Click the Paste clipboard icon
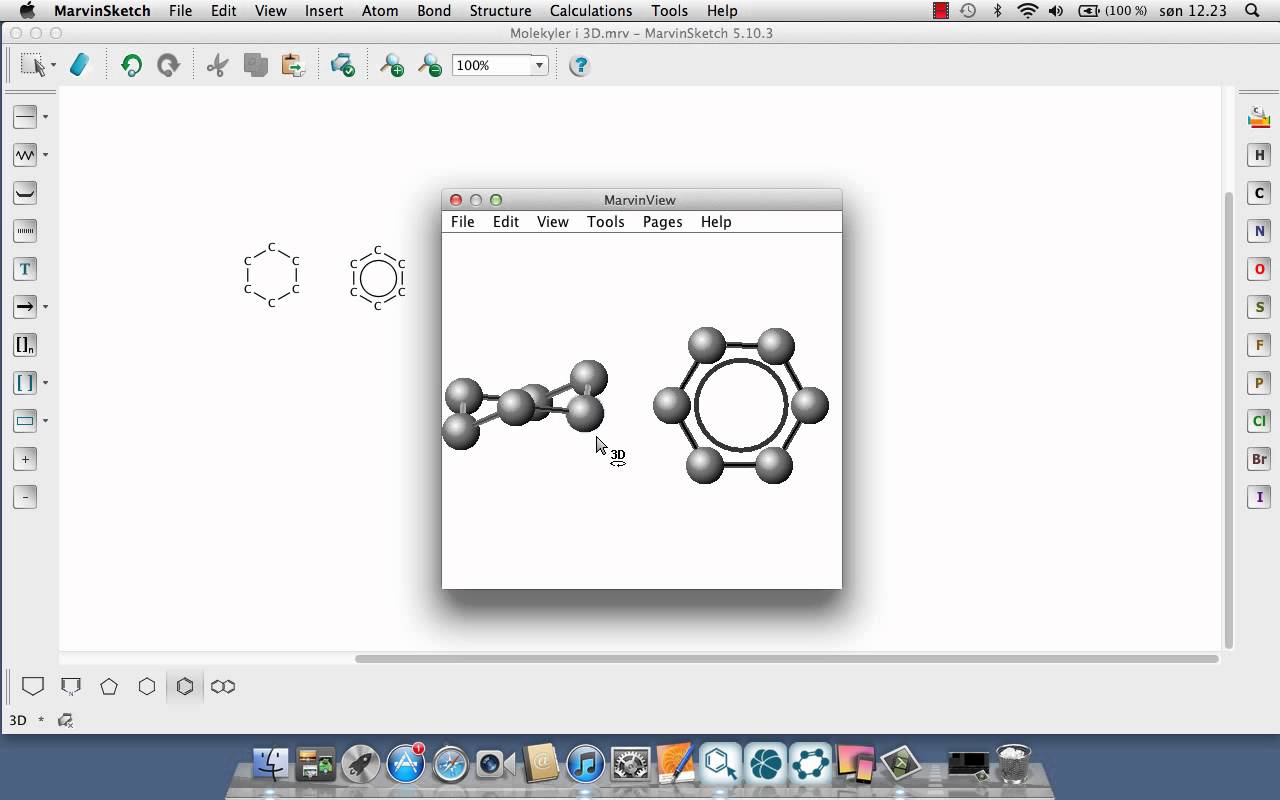The height and width of the screenshot is (800, 1280). pyautogui.click(x=293, y=66)
